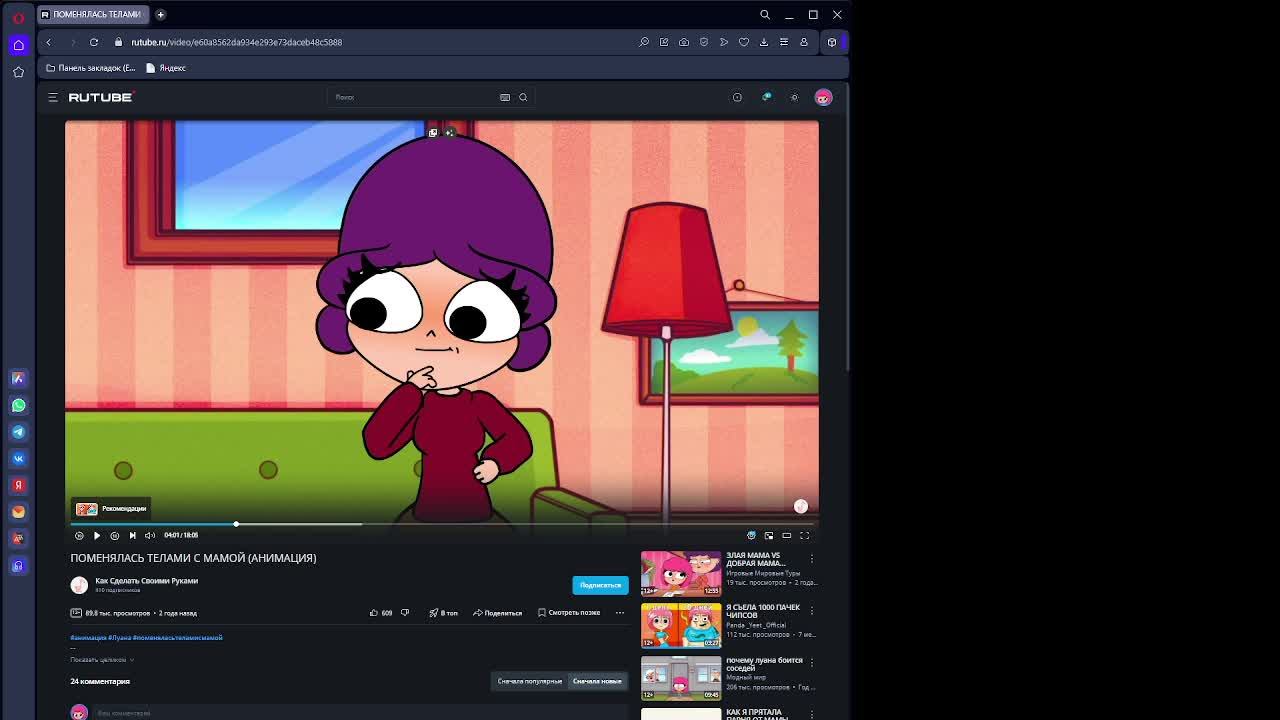Expand the description with Показать целиком
This screenshot has width=1280, height=720.
pos(102,660)
